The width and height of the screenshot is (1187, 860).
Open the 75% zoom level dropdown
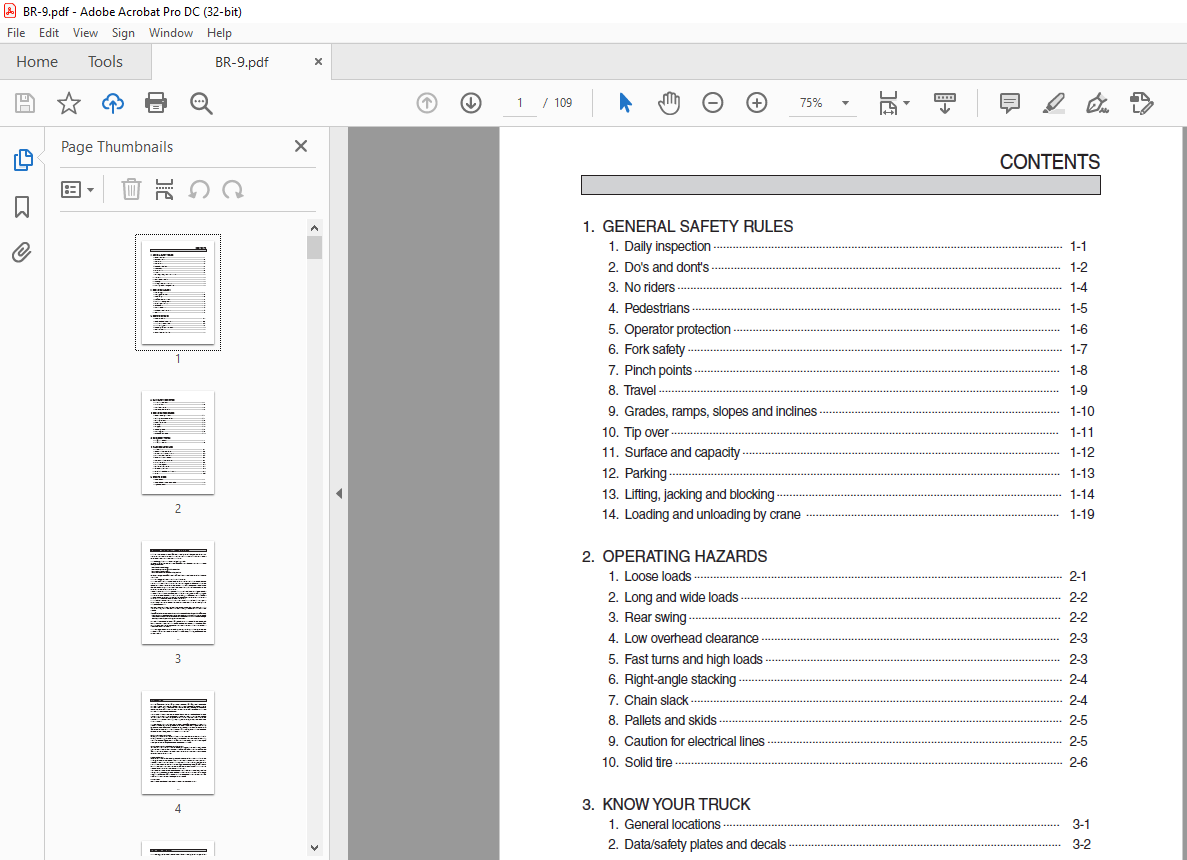click(845, 103)
